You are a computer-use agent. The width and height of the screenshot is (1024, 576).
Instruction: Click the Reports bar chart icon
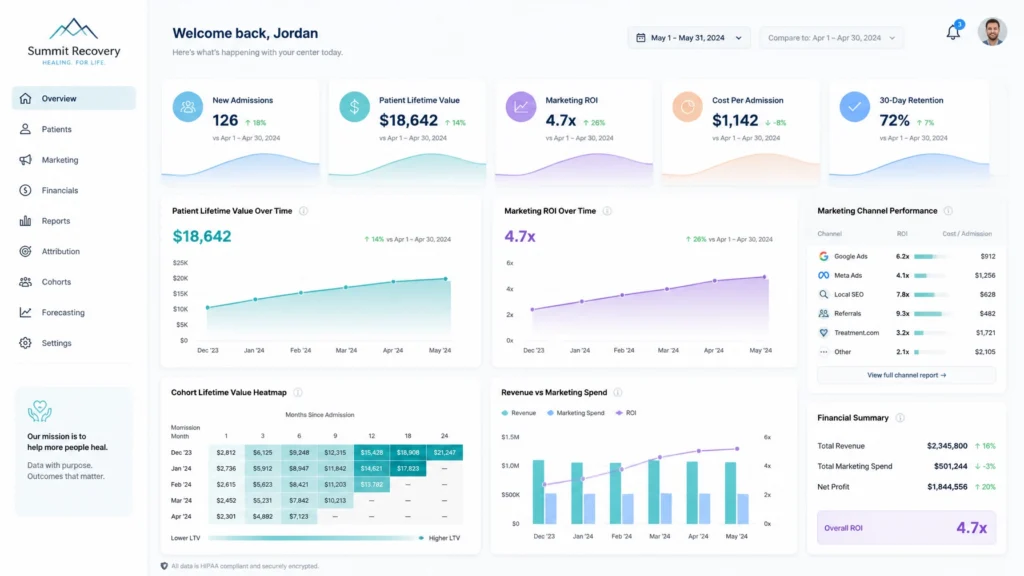point(25,221)
